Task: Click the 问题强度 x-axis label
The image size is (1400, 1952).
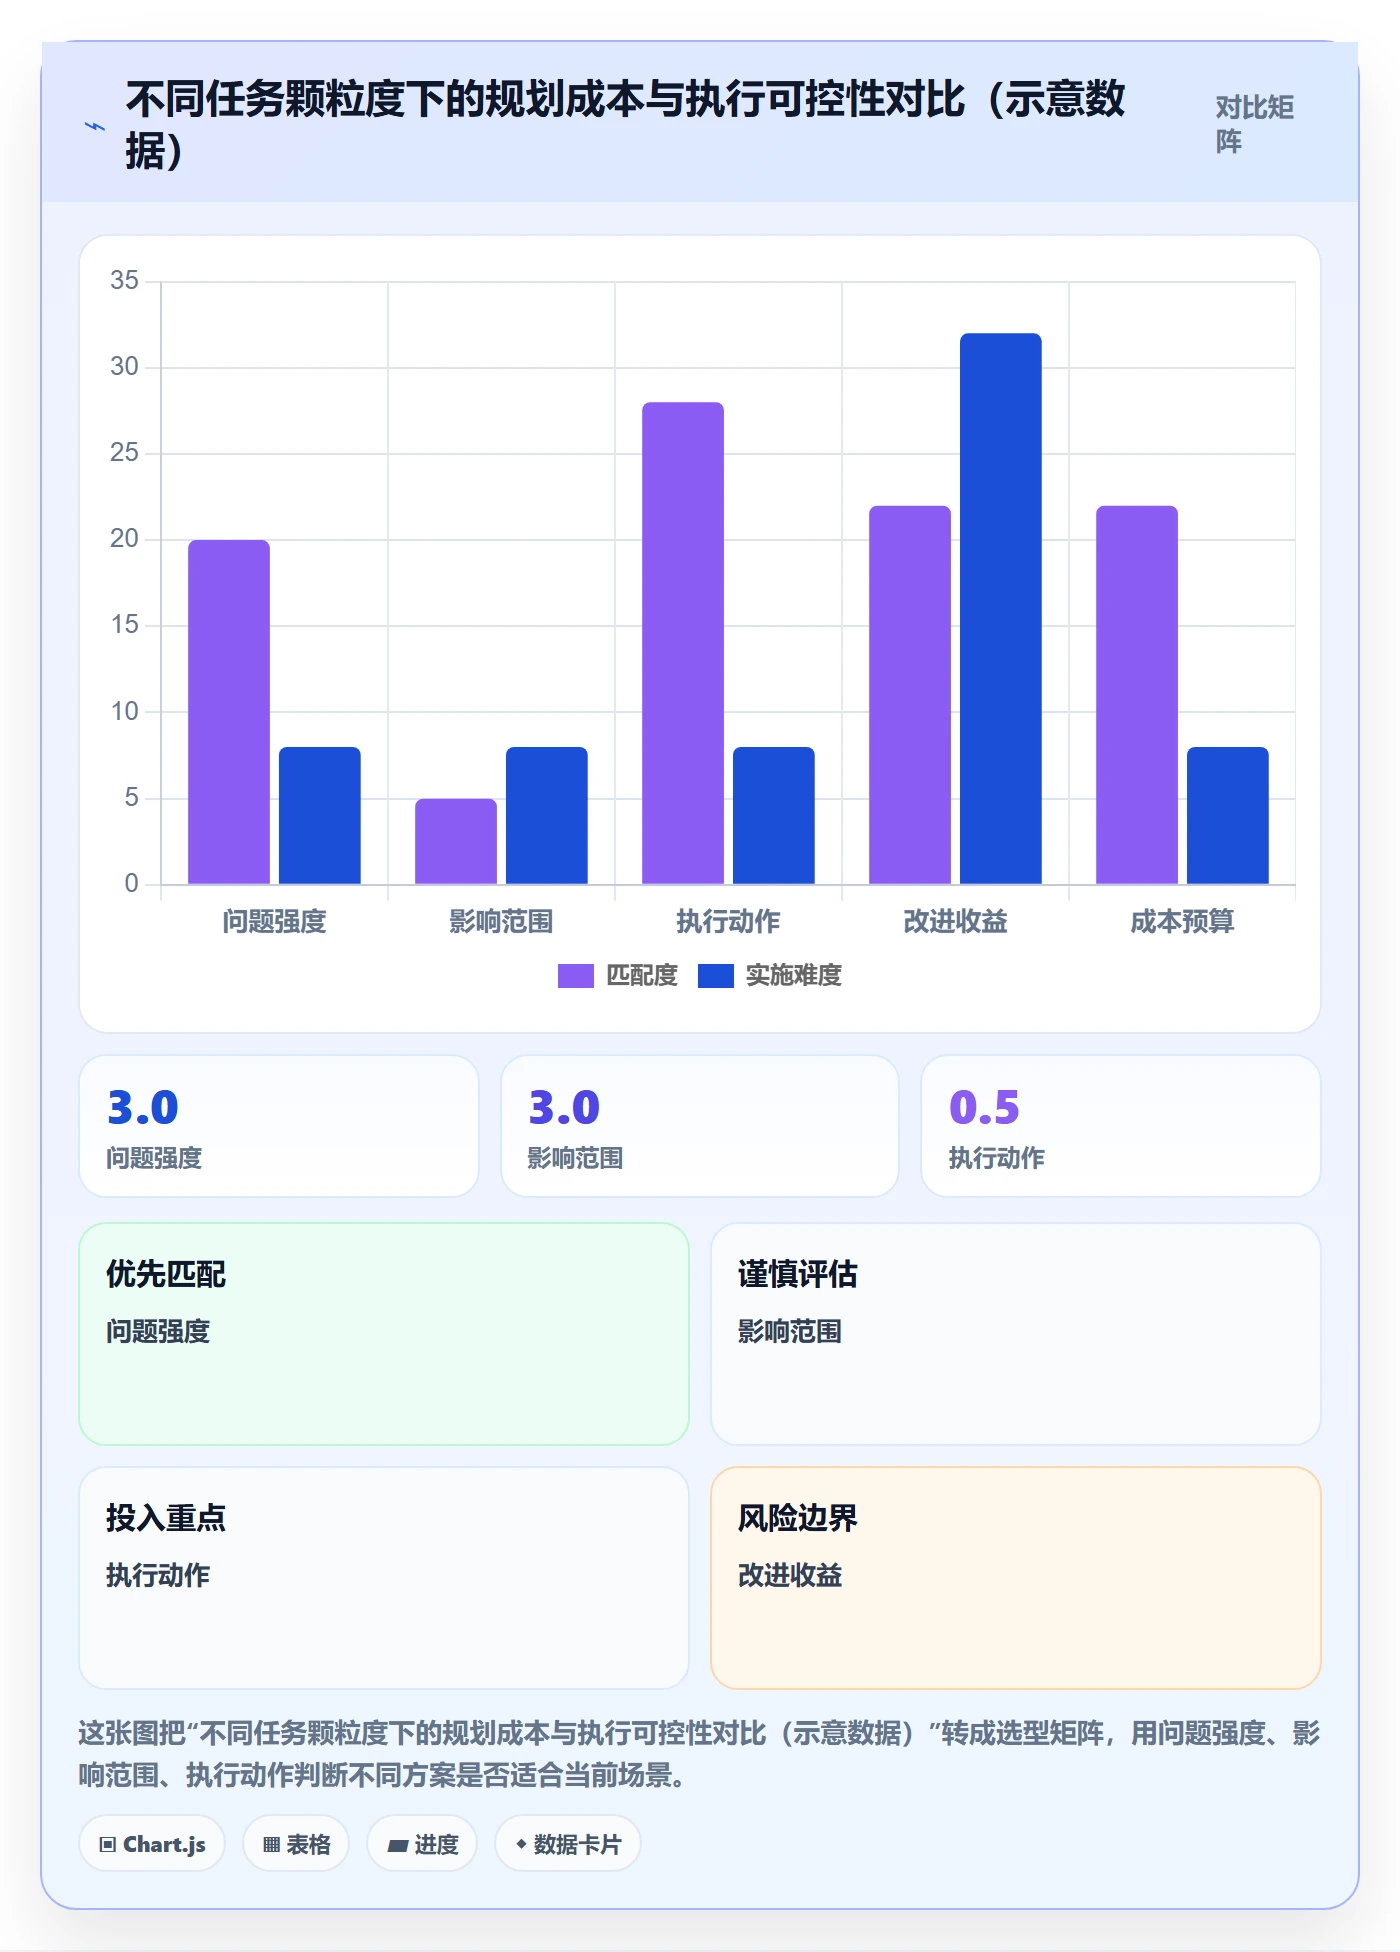Action: coord(275,921)
